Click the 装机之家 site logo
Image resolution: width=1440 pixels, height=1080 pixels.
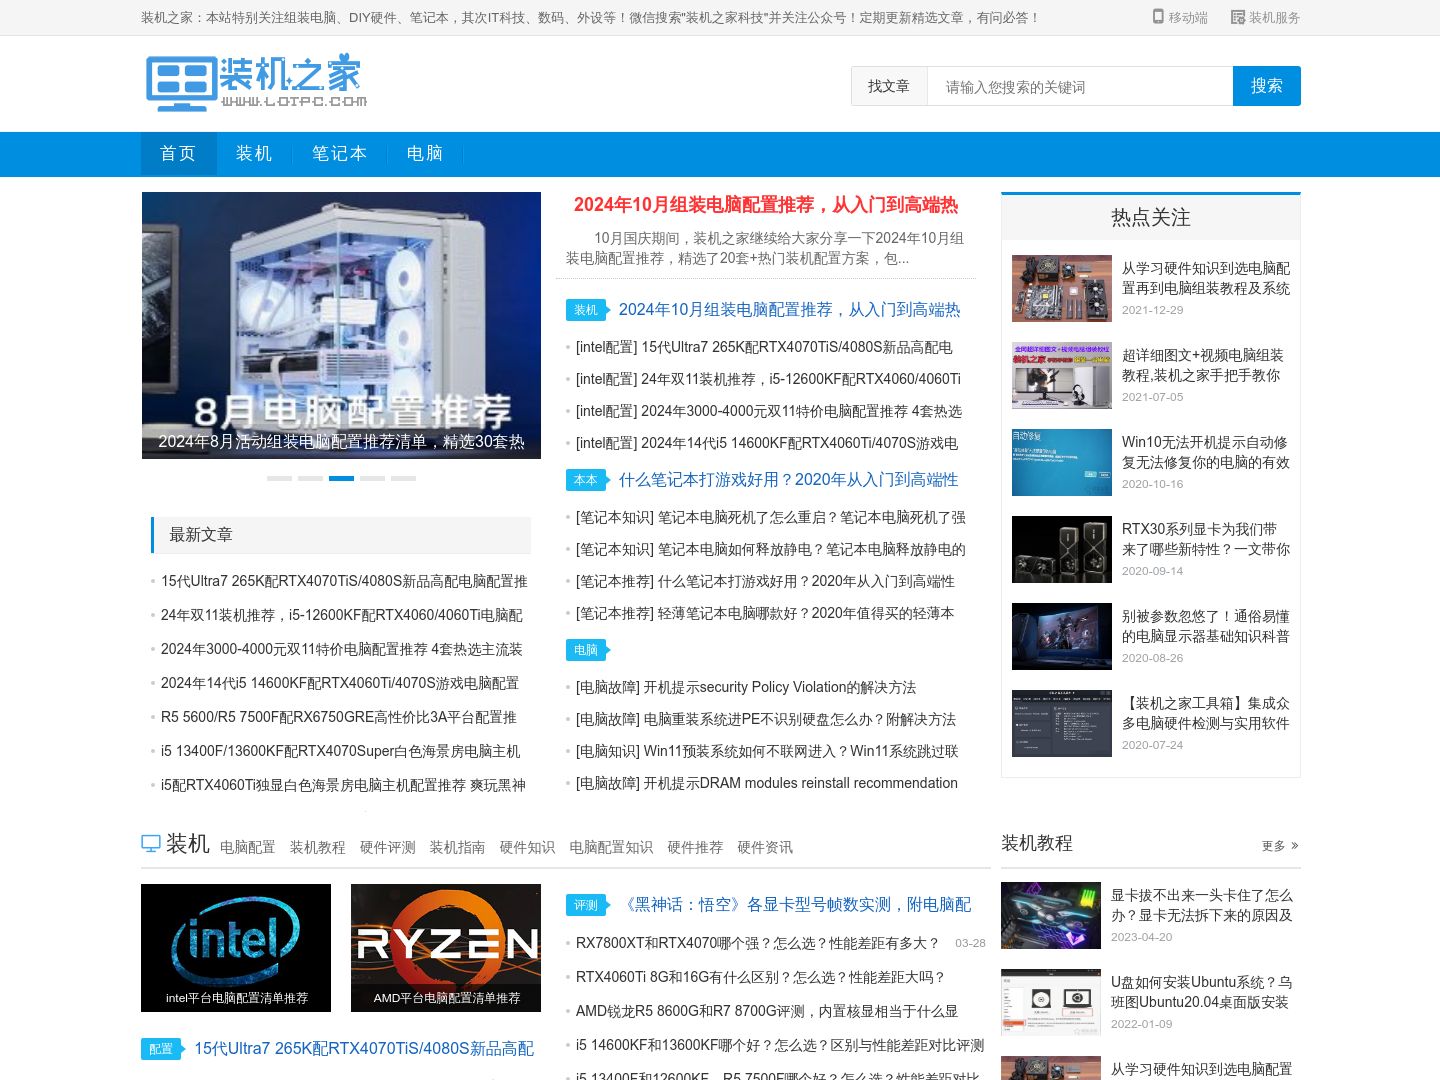(256, 83)
